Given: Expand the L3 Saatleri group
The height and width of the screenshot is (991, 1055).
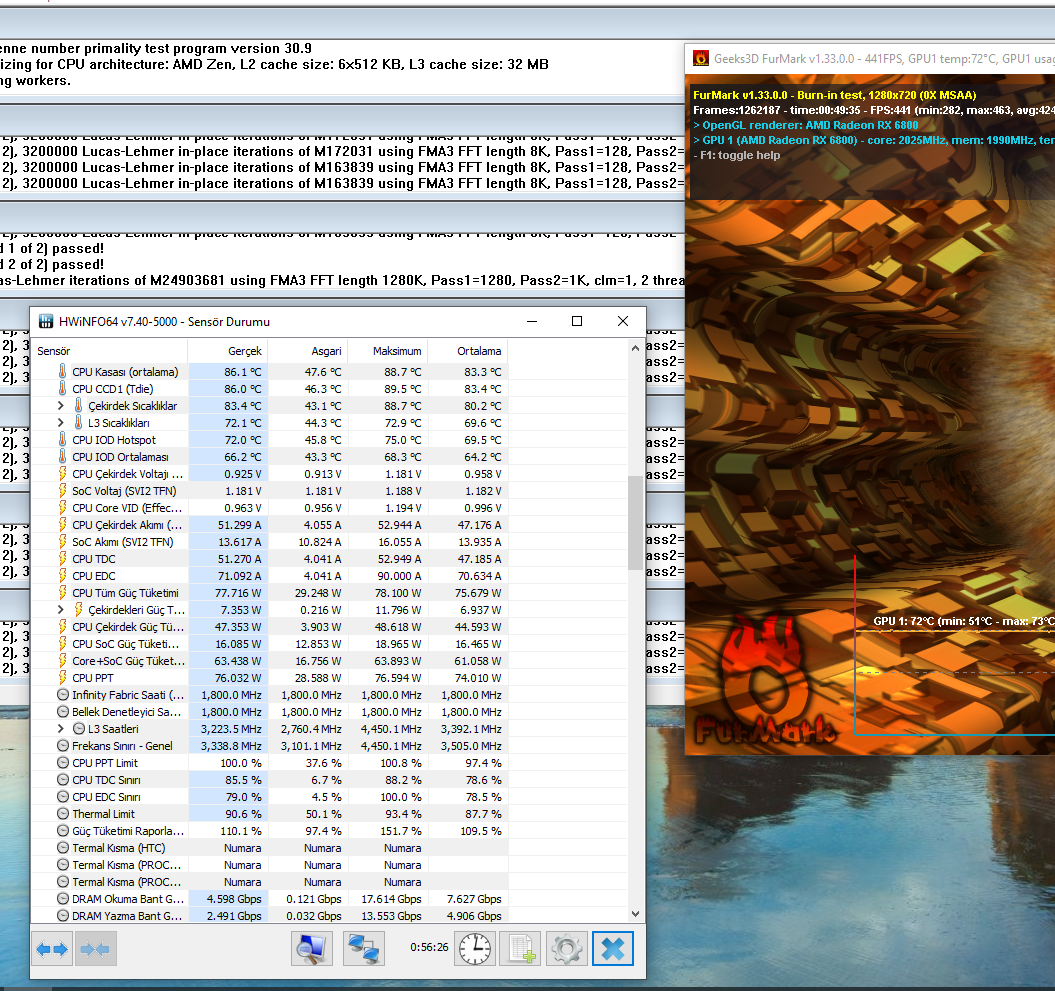Looking at the screenshot, I should pyautogui.click(x=61, y=729).
